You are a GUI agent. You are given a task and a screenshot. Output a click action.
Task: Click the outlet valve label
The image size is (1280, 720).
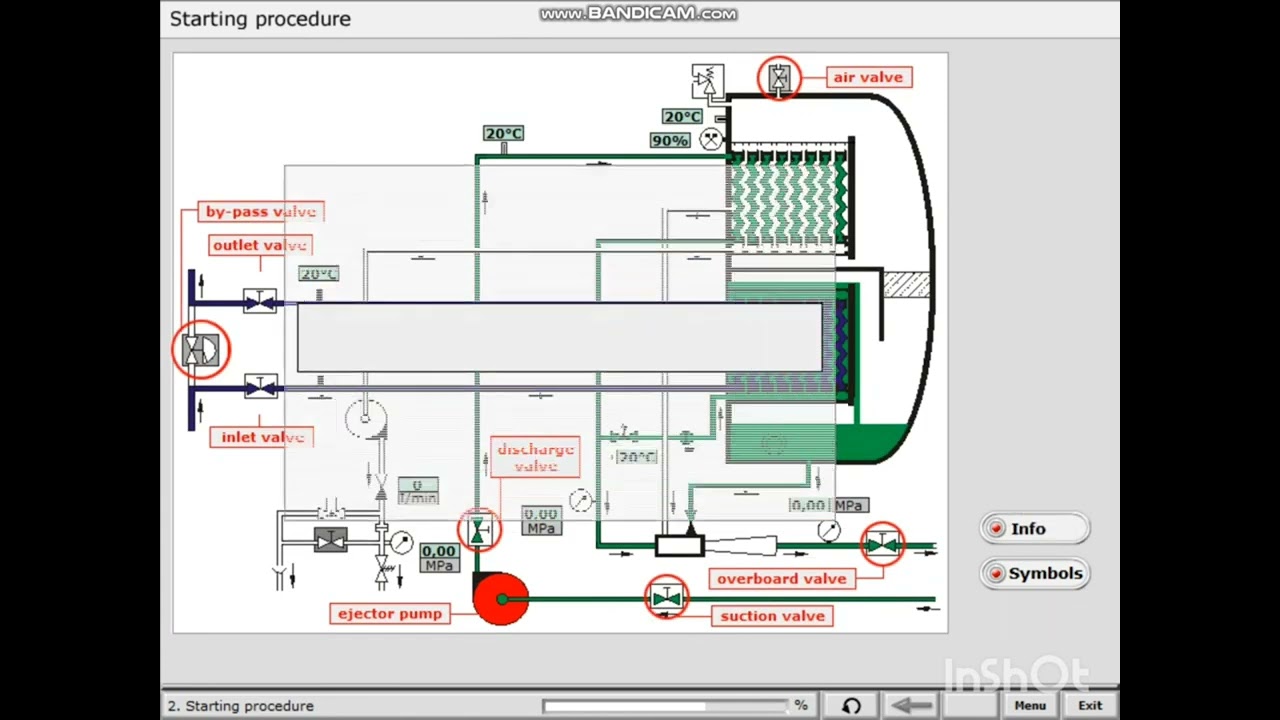coord(260,245)
